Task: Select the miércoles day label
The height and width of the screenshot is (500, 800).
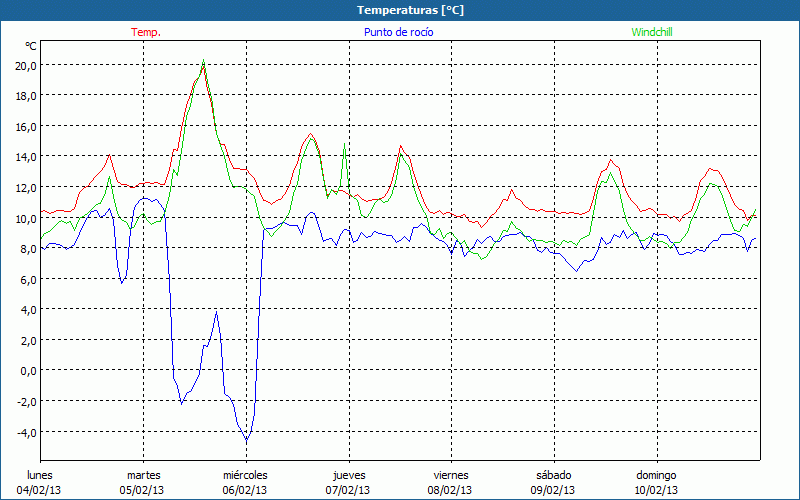Action: [245, 475]
